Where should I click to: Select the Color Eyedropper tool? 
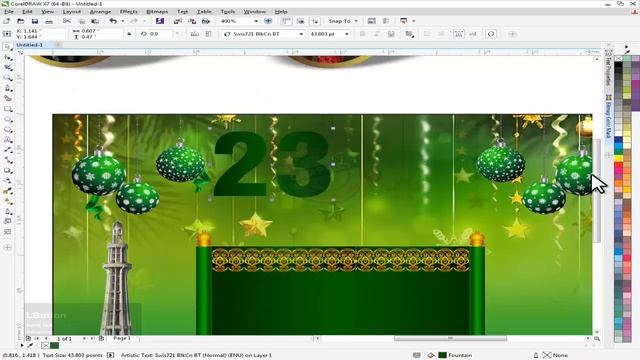click(x=7, y=191)
